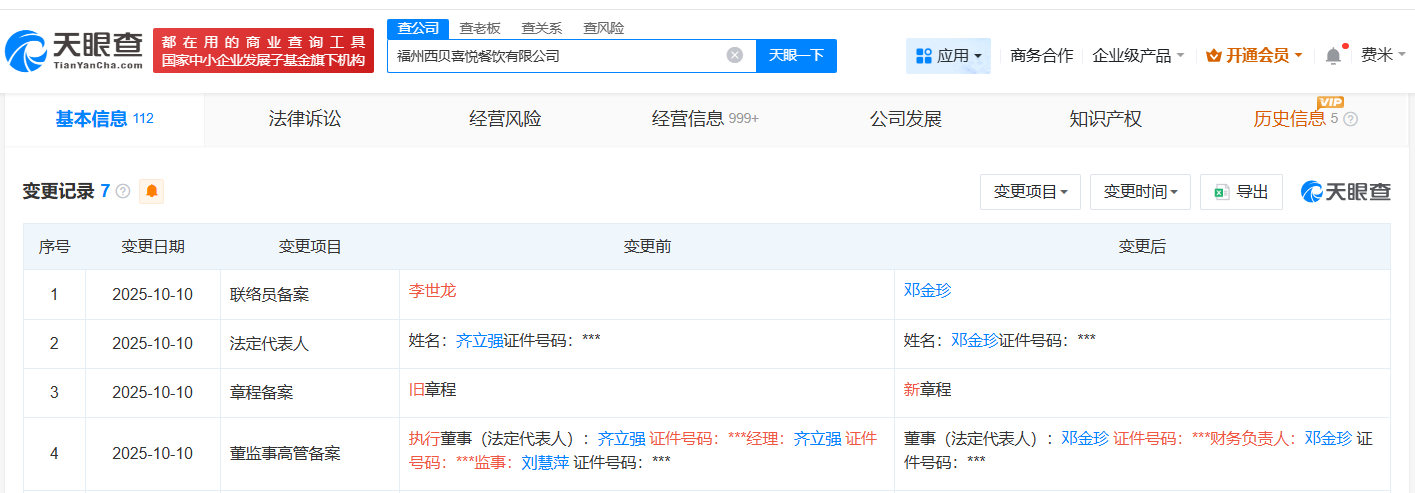Open the 商务合作 link

click(1041, 56)
